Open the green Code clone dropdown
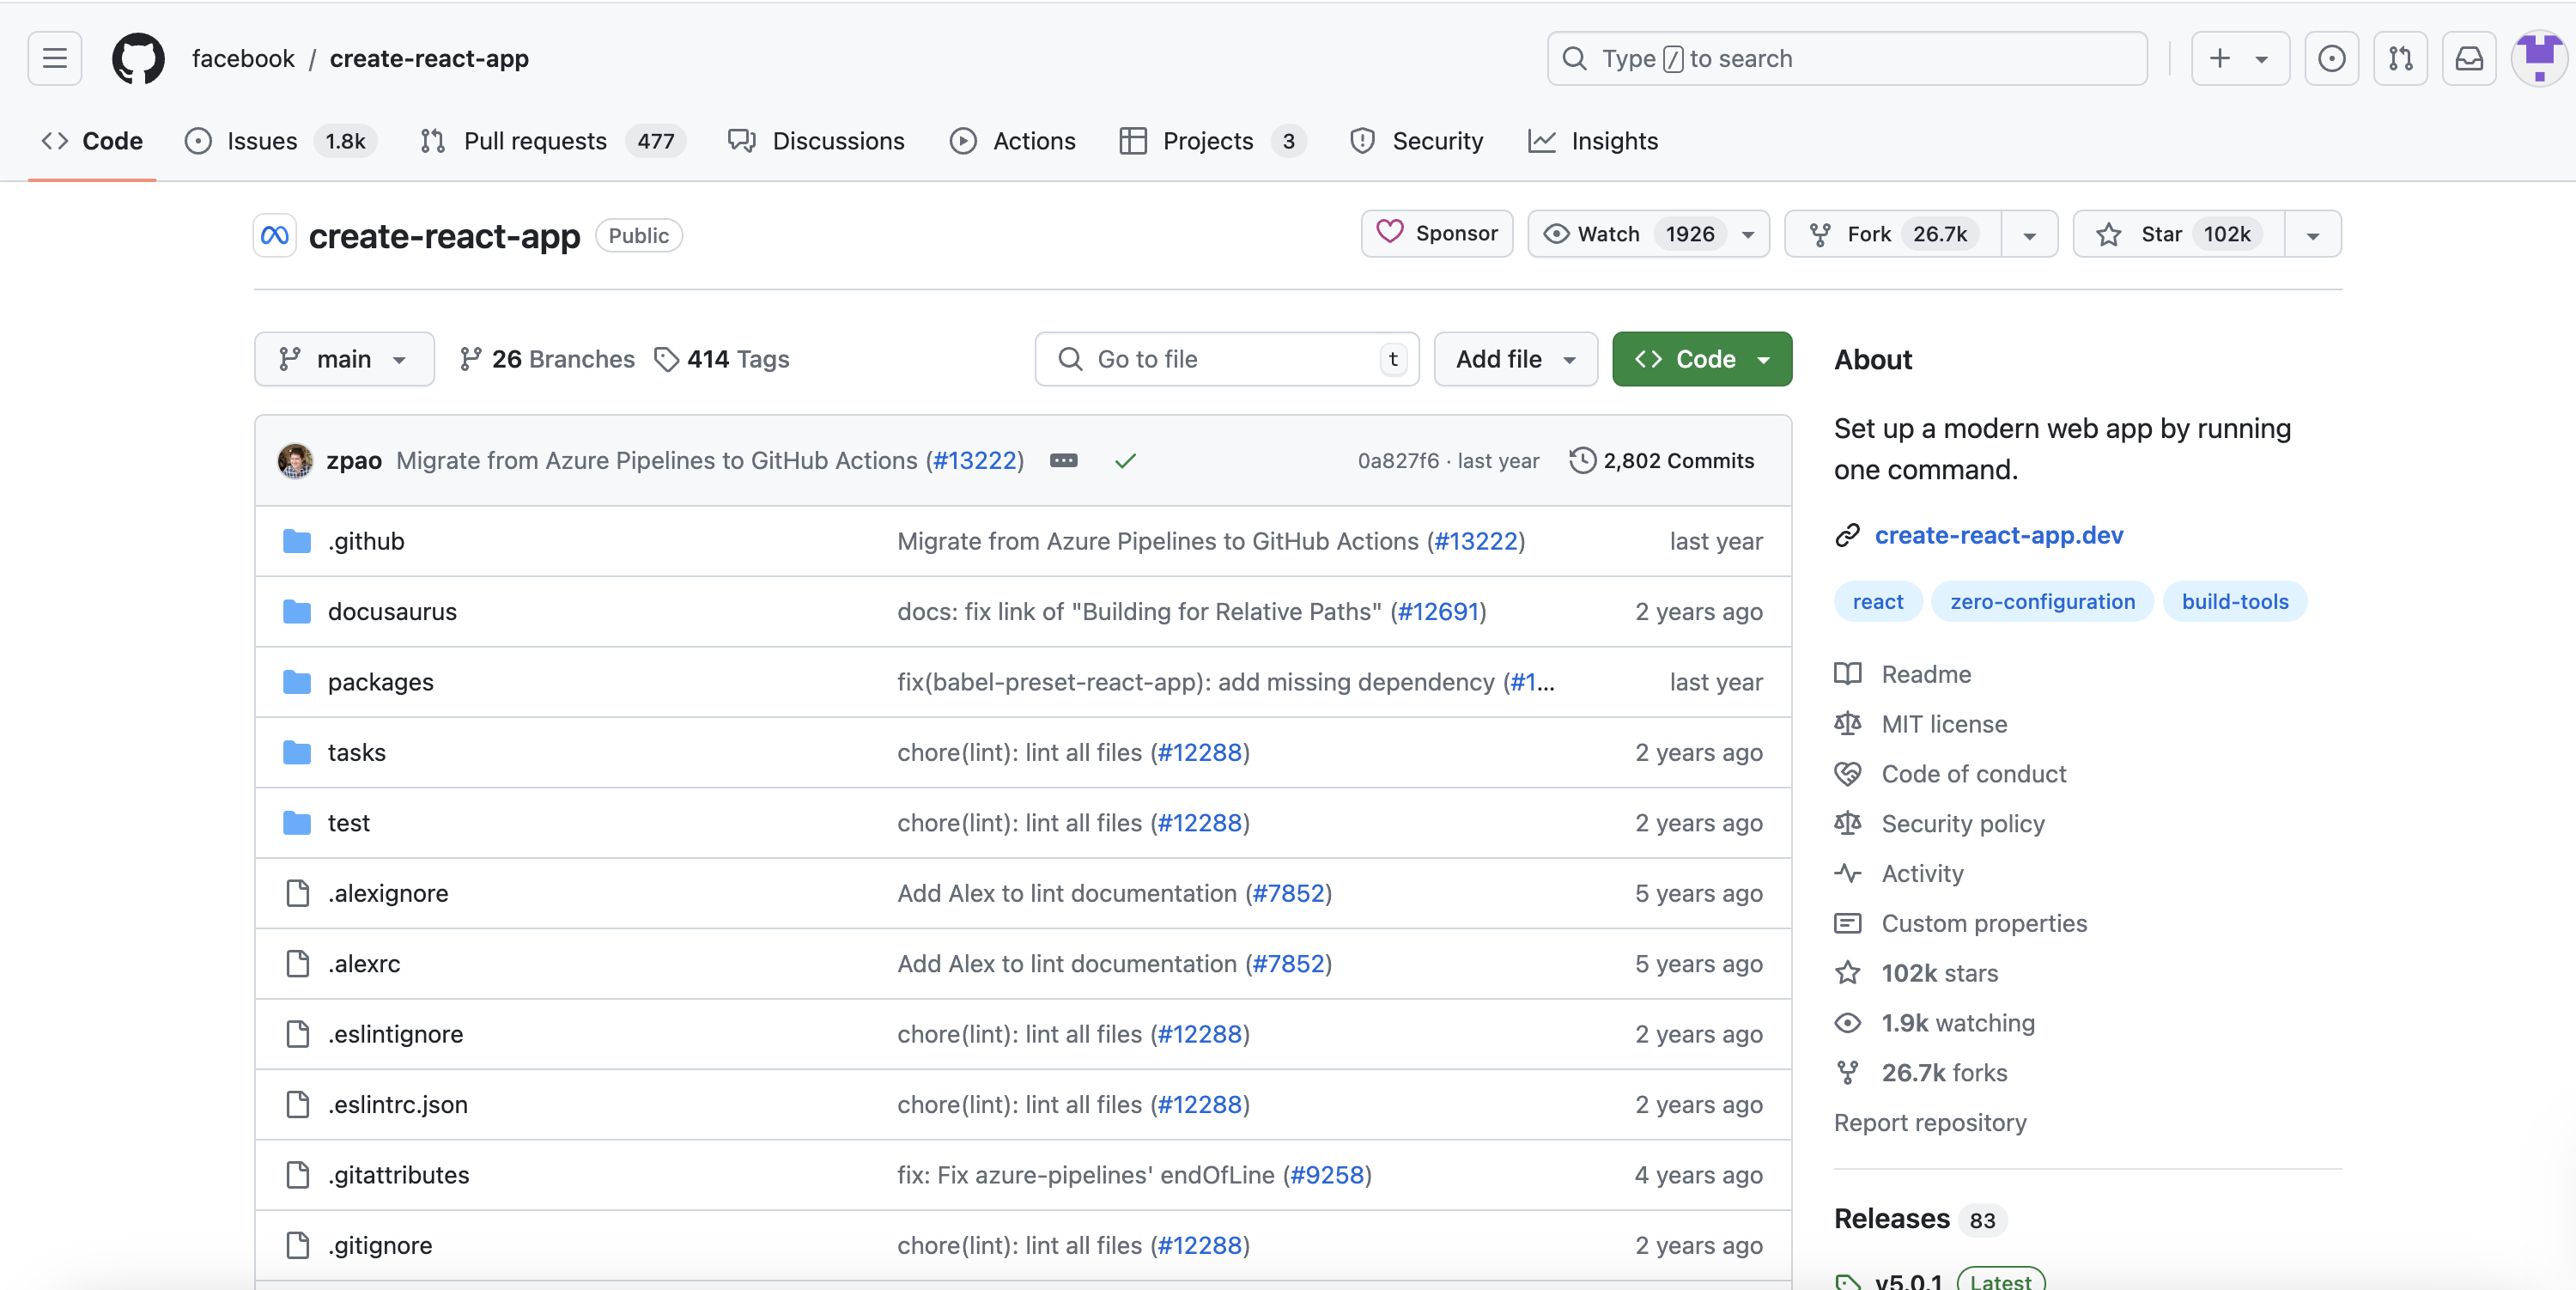This screenshot has height=1290, width=2576. point(1702,359)
